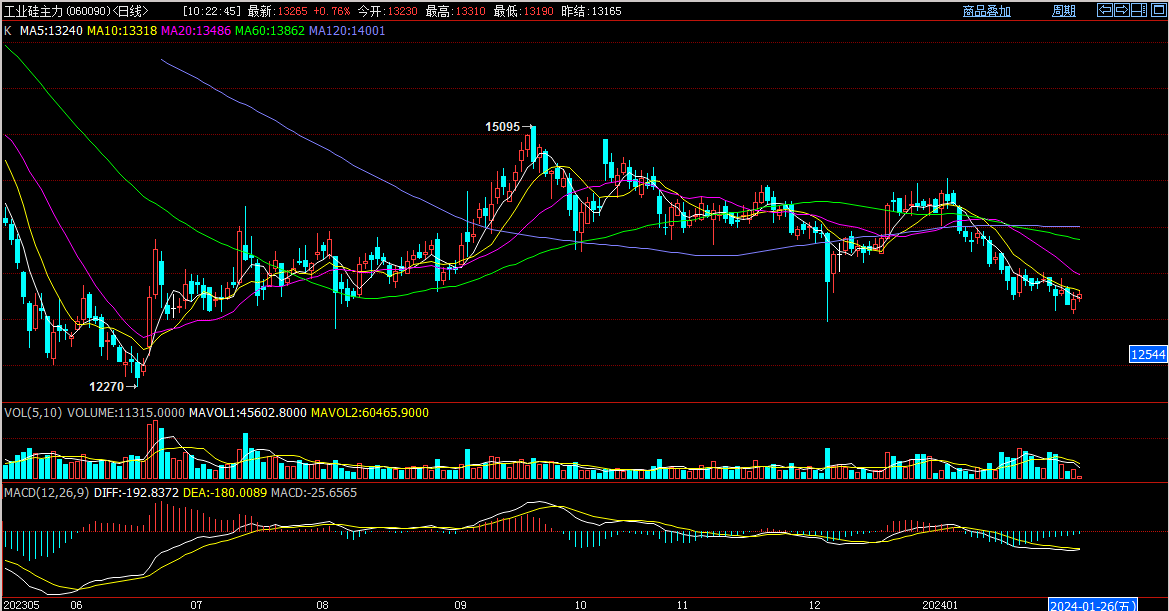Toggle the split panel layout icon
Image resolution: width=1169 pixels, height=611 pixels.
pyautogui.click(x=1140, y=11)
